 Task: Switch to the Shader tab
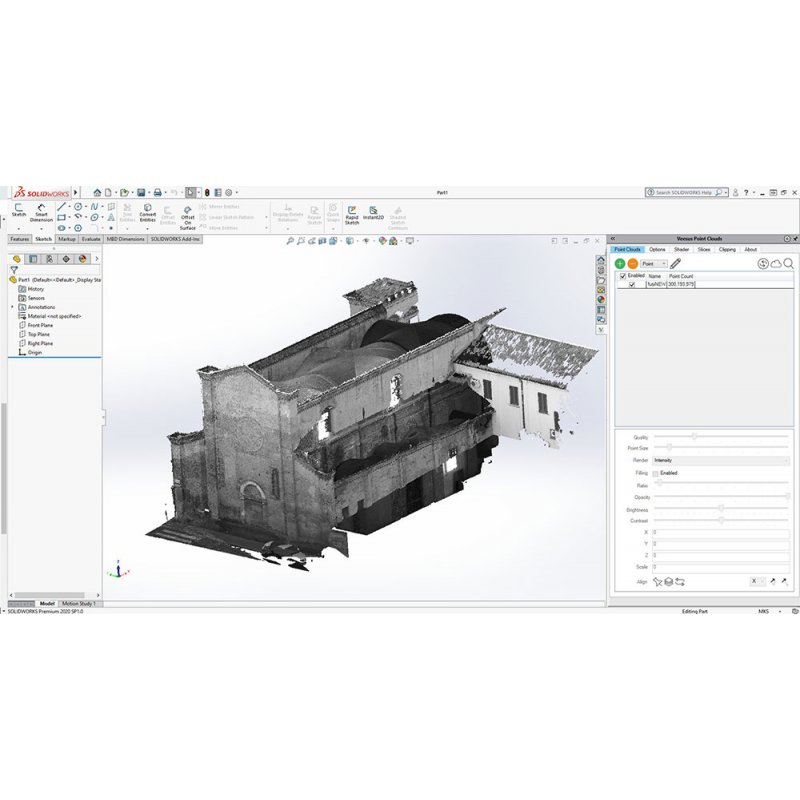[681, 249]
